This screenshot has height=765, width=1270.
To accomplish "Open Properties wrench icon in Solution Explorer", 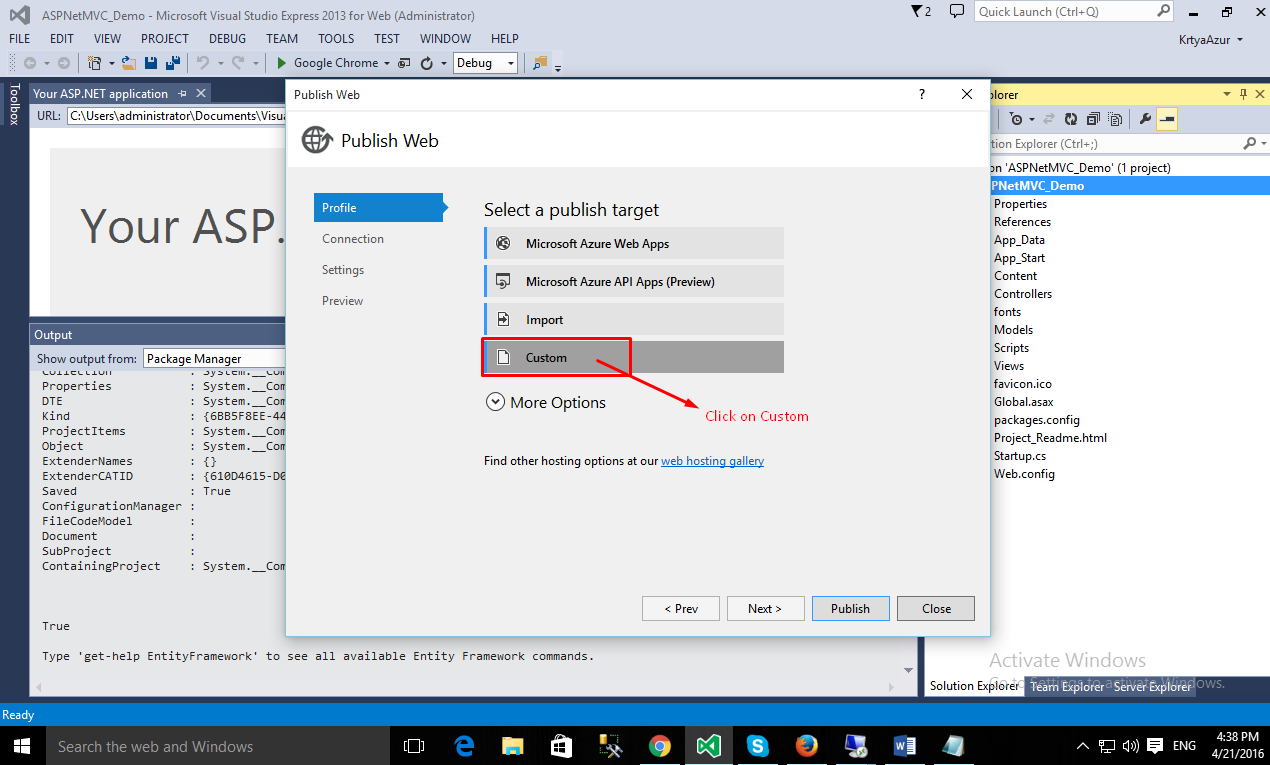I will tap(1146, 119).
